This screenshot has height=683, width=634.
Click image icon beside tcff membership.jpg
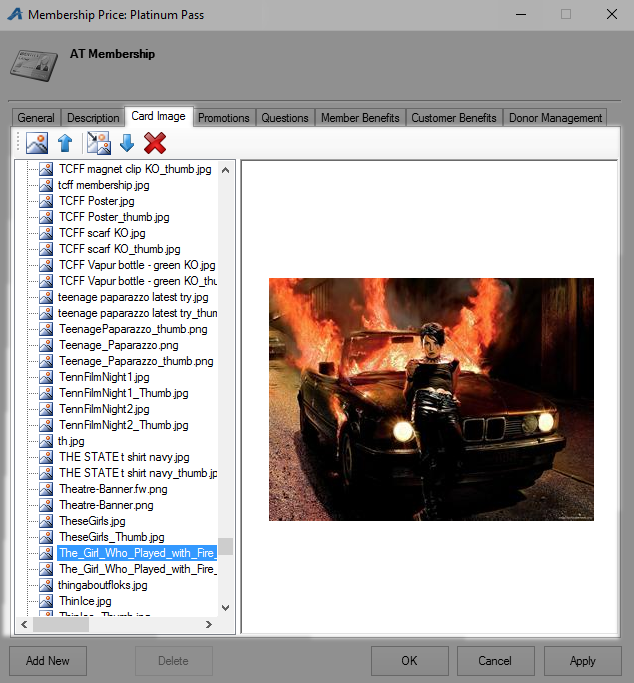click(46, 185)
